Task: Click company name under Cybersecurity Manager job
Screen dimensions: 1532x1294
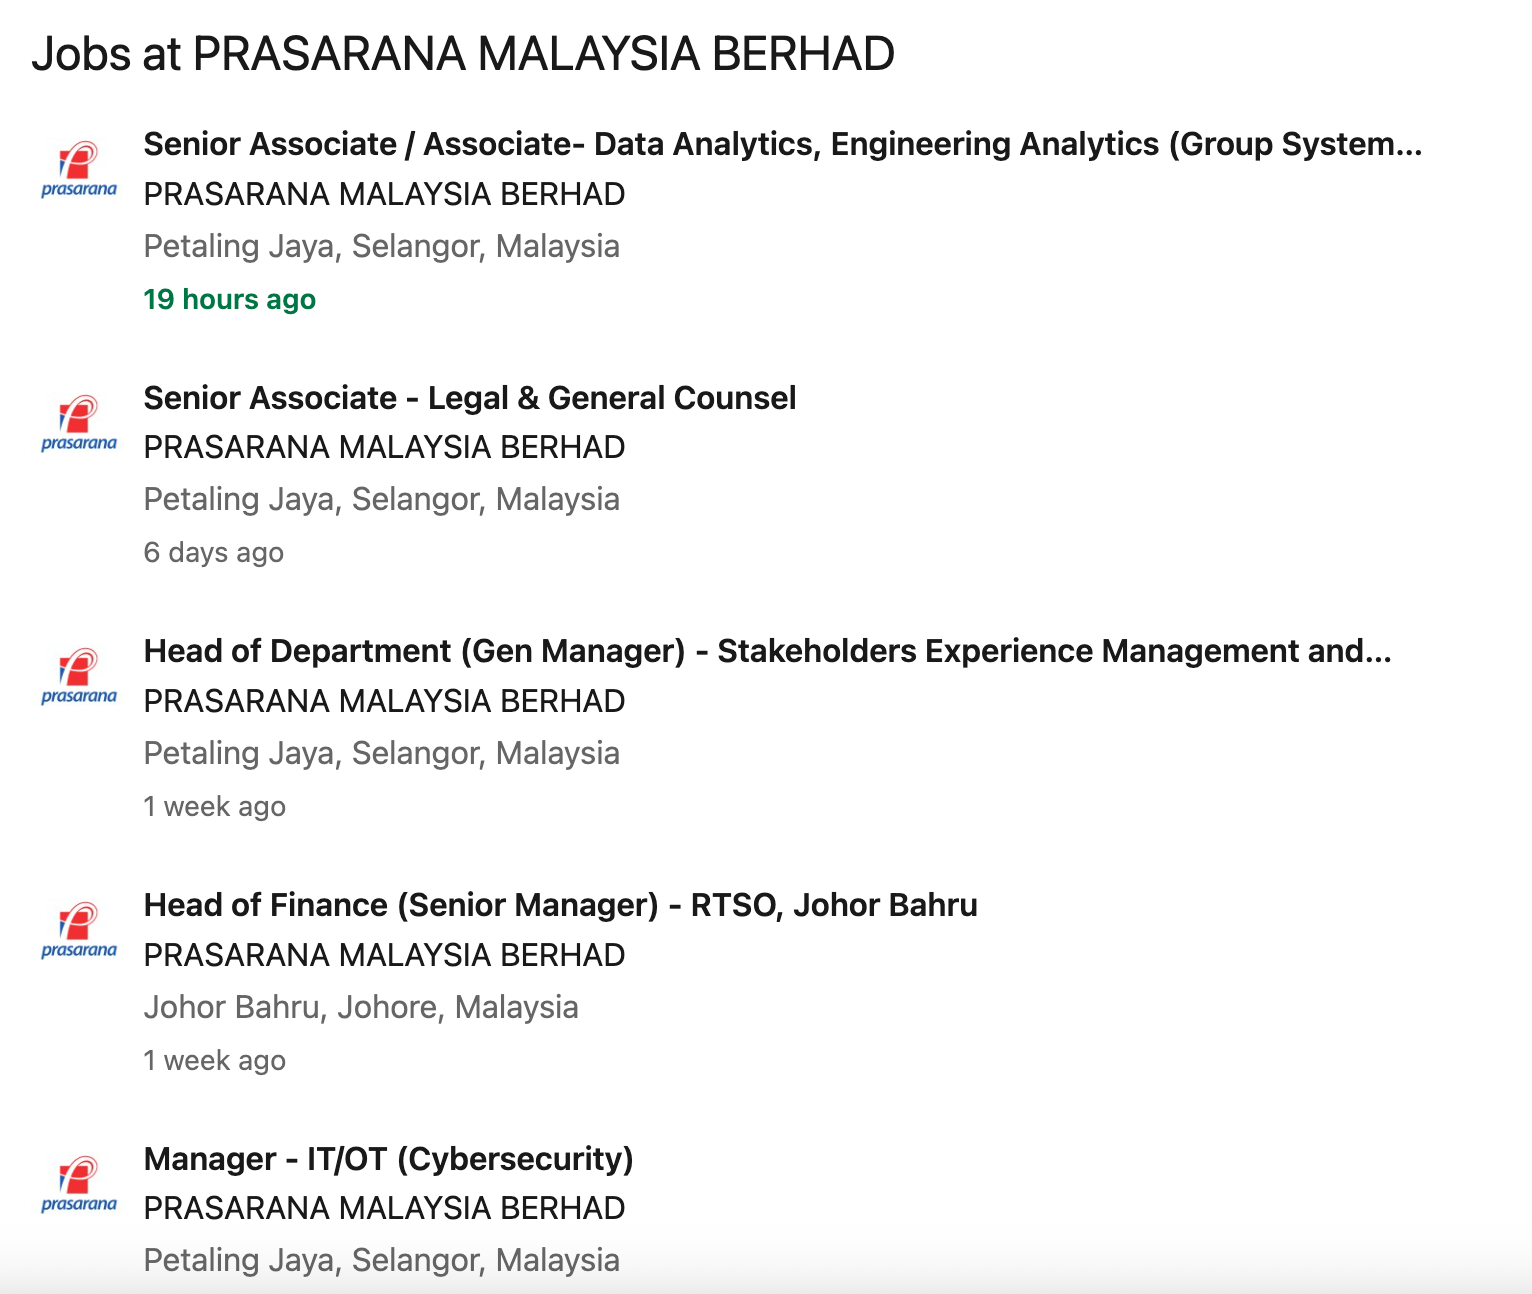Action: coord(384,1208)
